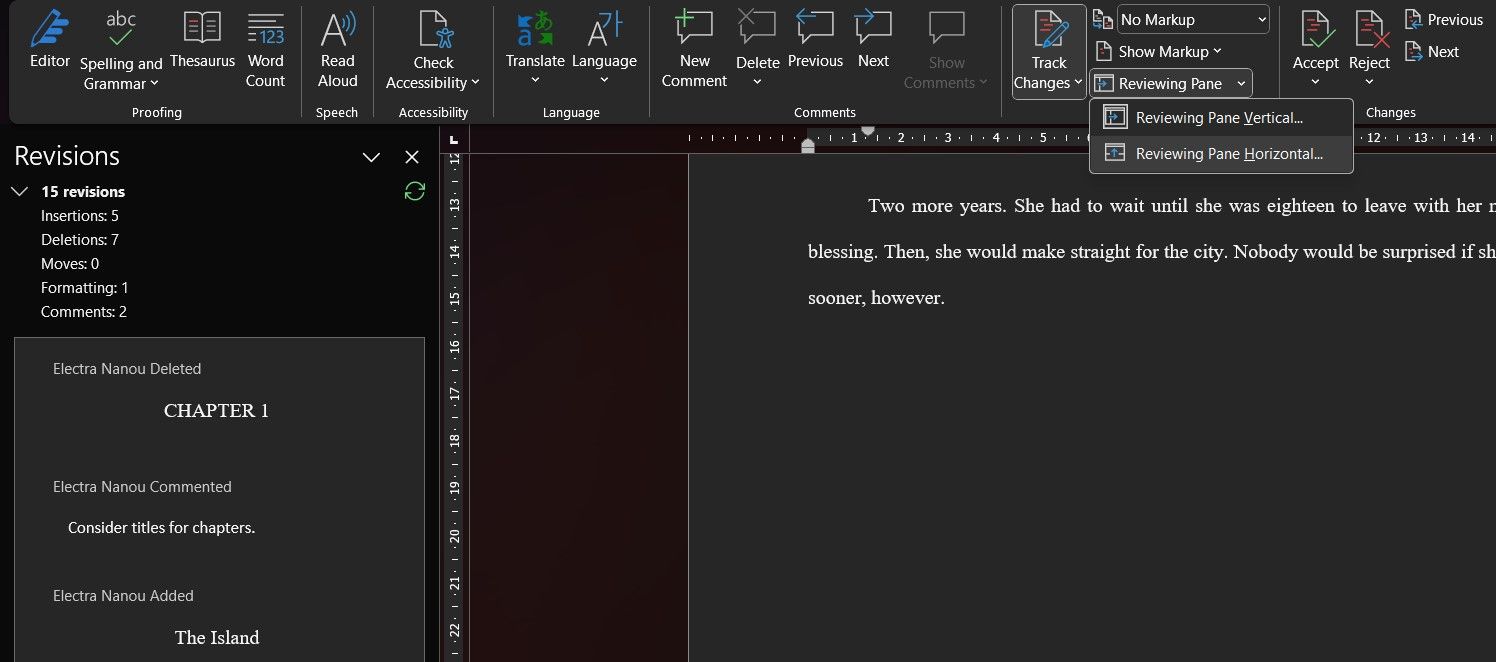Collapse the 15 revisions summary
Screen dimensions: 1496x662
20,191
